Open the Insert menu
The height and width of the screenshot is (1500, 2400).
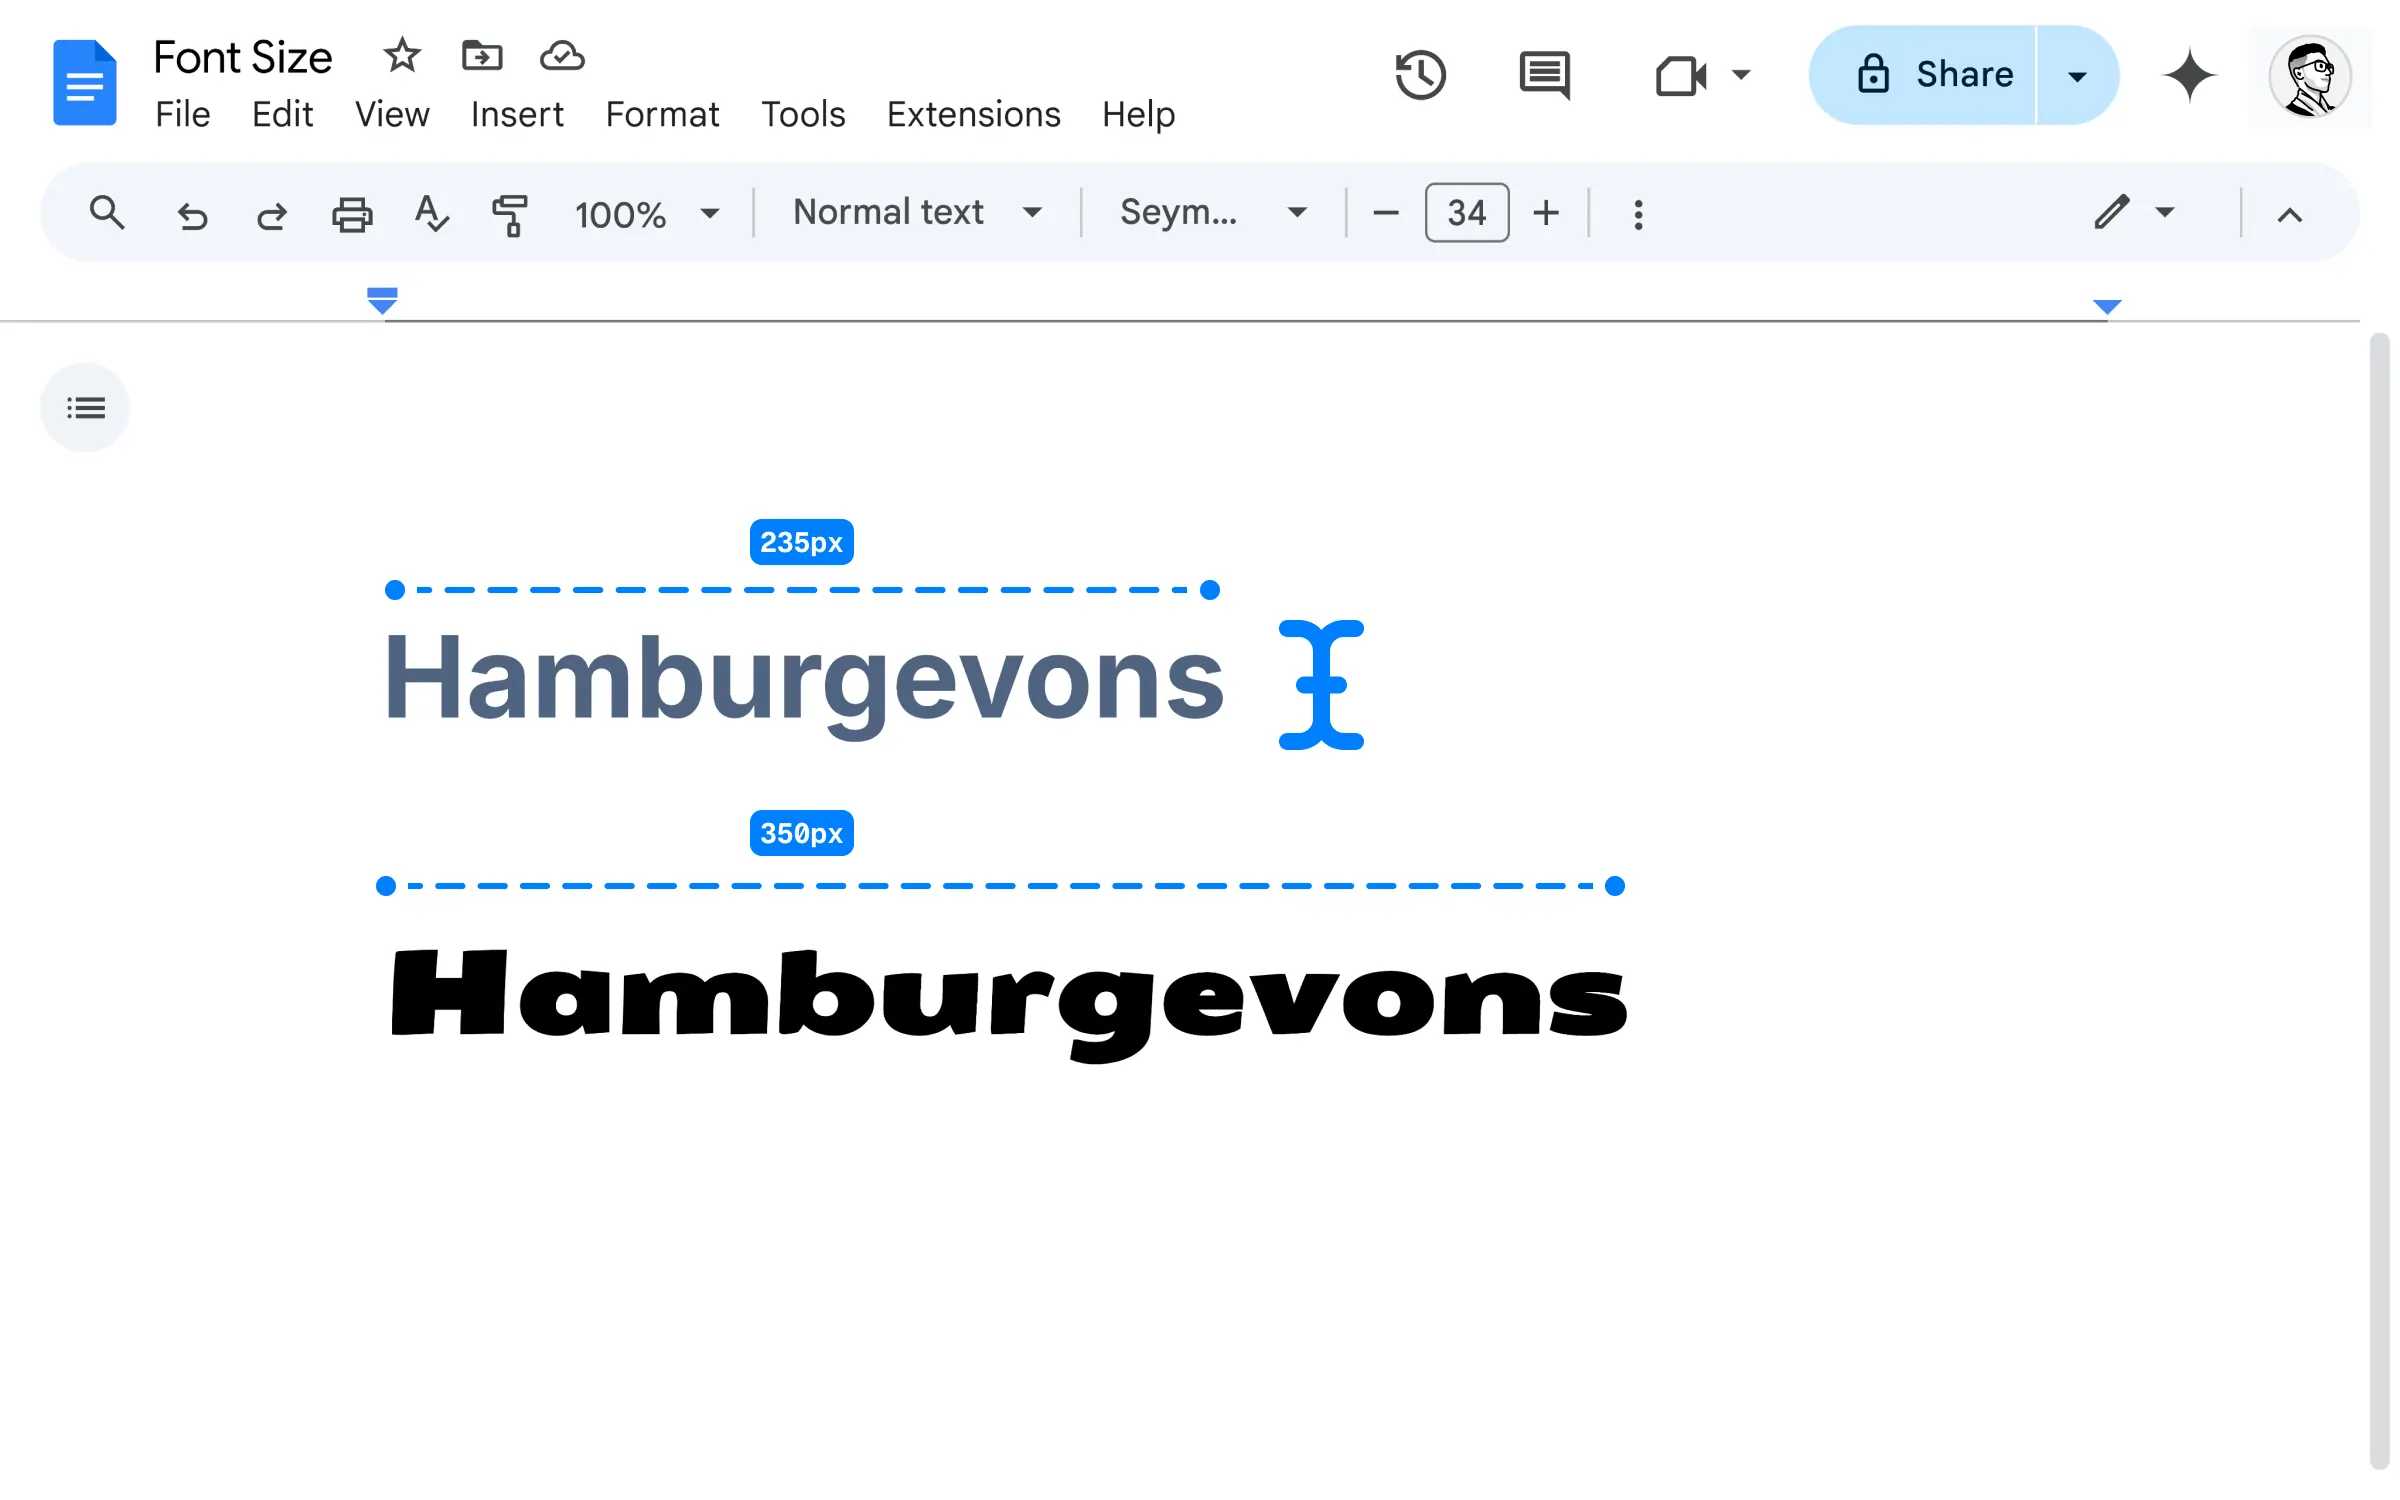click(517, 115)
